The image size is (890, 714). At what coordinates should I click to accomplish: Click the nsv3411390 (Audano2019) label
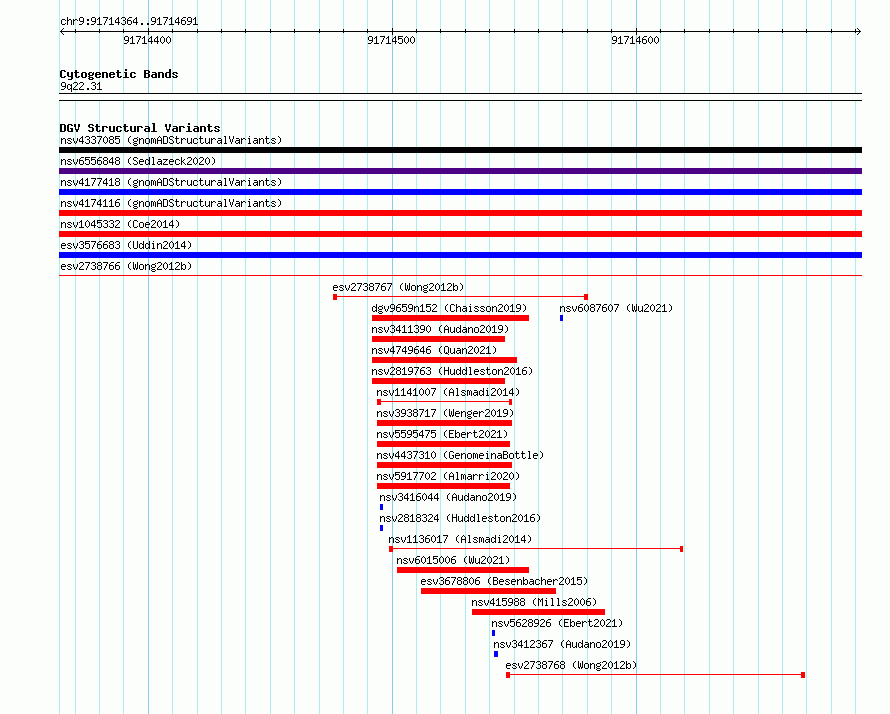(x=440, y=329)
